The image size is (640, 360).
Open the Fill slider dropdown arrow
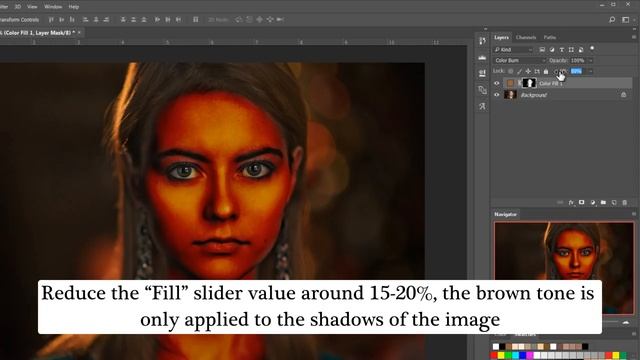[590, 71]
